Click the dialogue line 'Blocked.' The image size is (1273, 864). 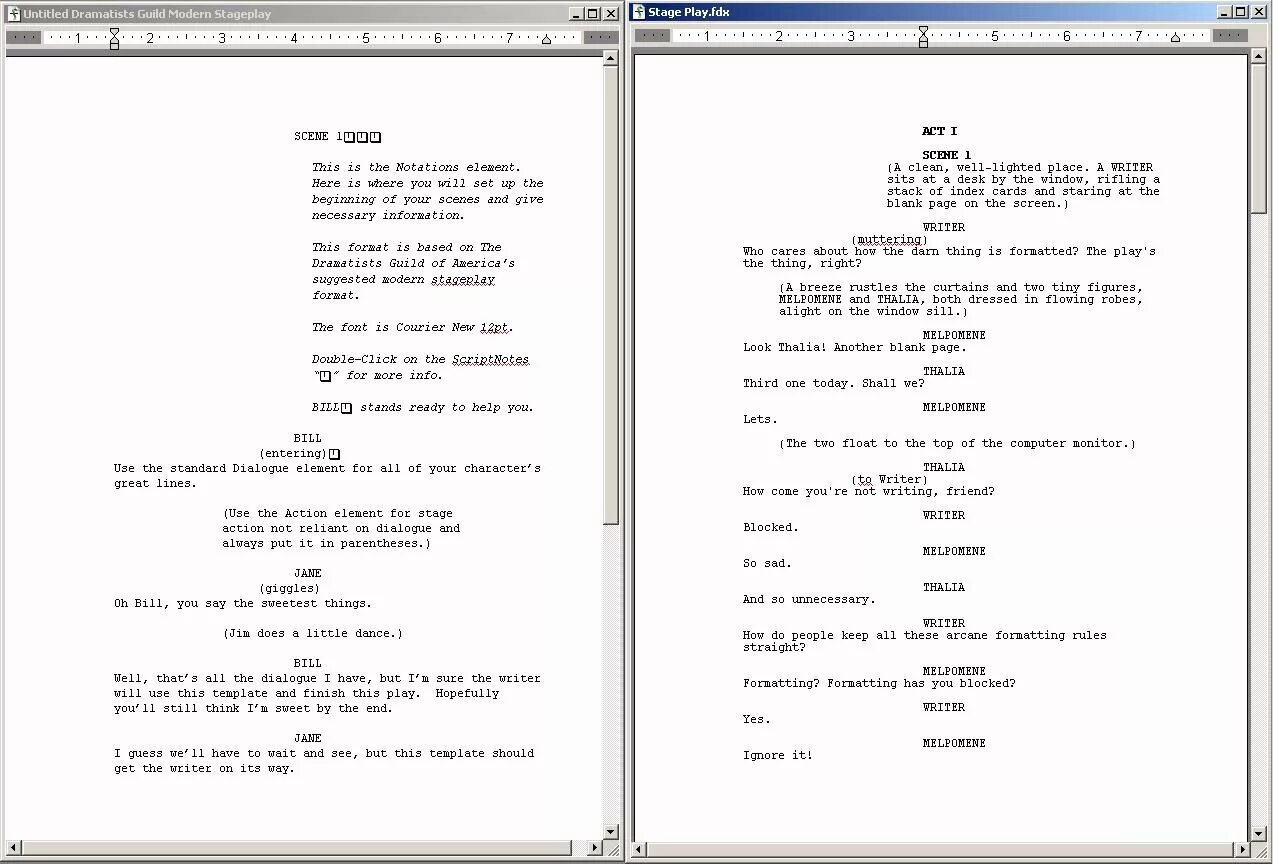[771, 528]
